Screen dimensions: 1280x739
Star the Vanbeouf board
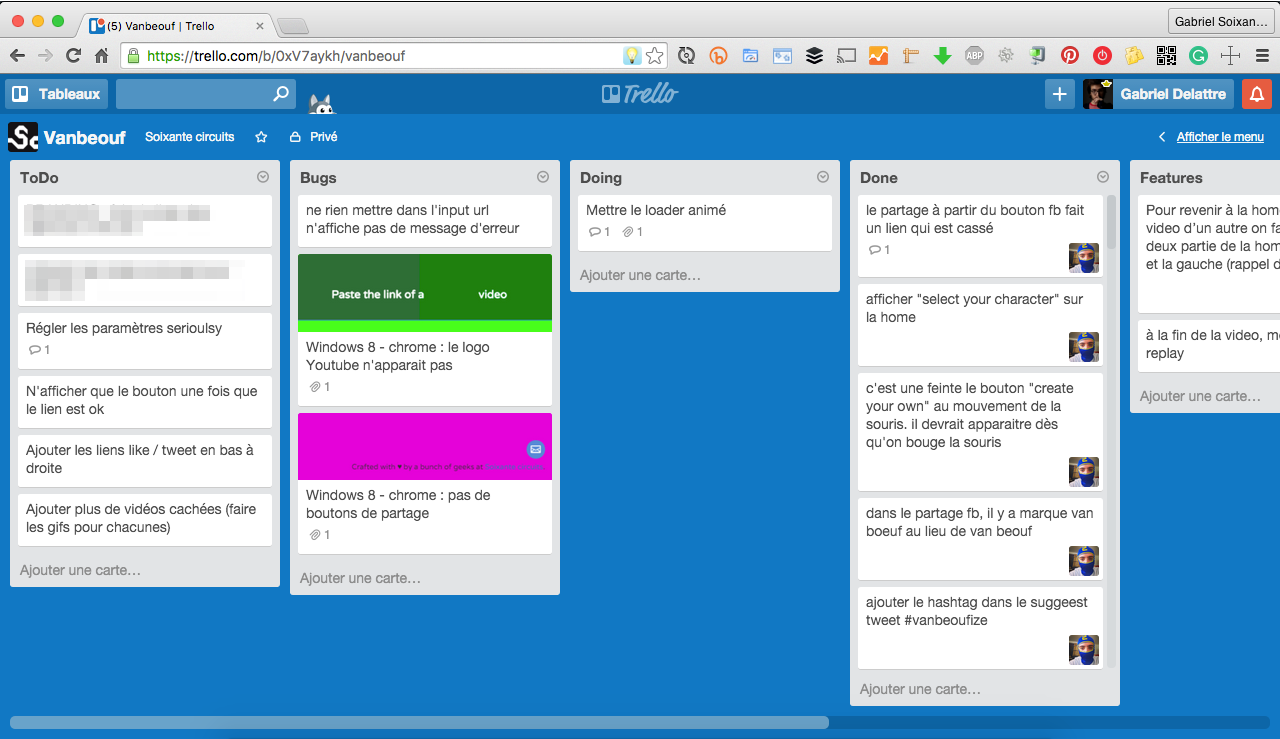pos(262,136)
